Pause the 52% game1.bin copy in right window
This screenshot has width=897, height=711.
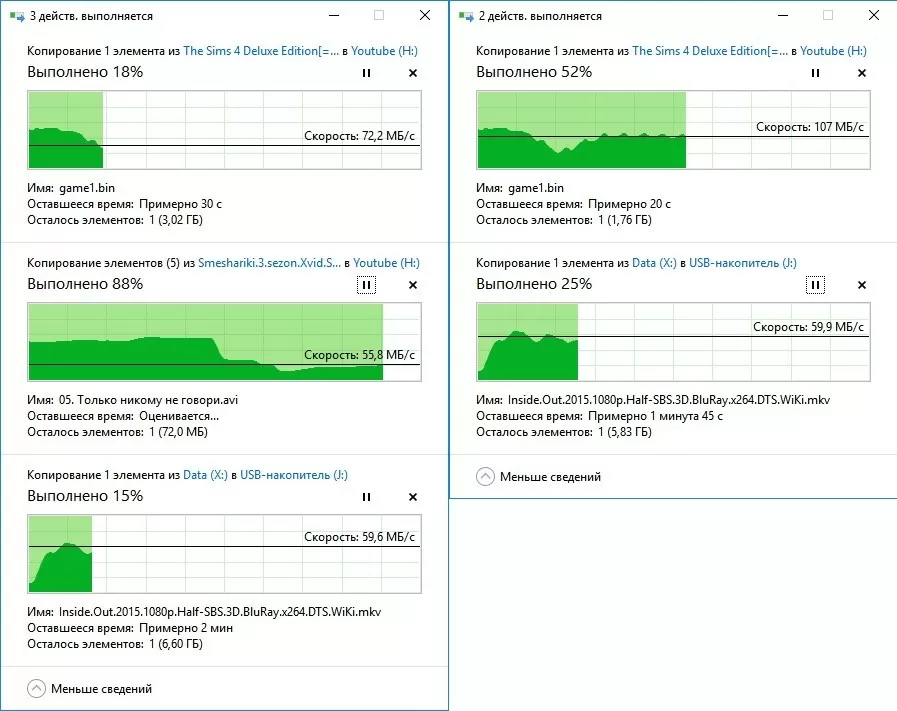pyautogui.click(x=815, y=73)
